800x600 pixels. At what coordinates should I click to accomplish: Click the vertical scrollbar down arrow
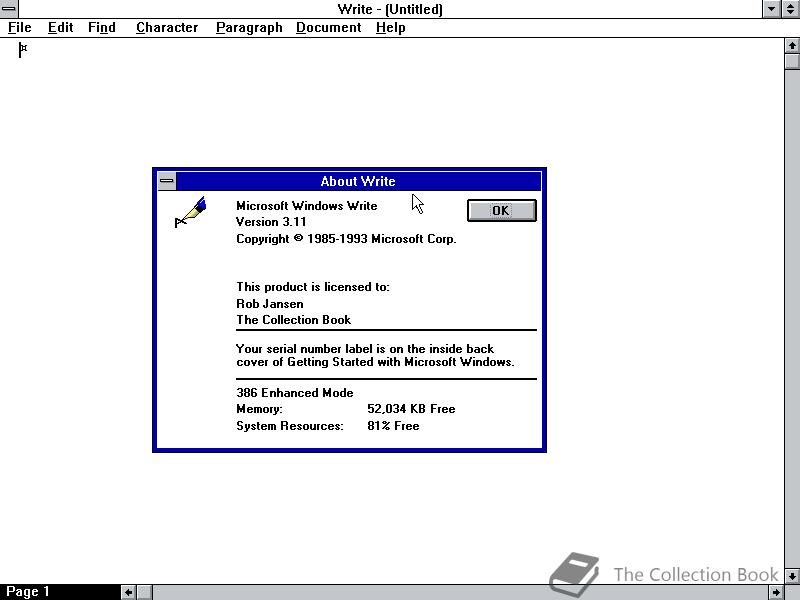click(x=792, y=576)
